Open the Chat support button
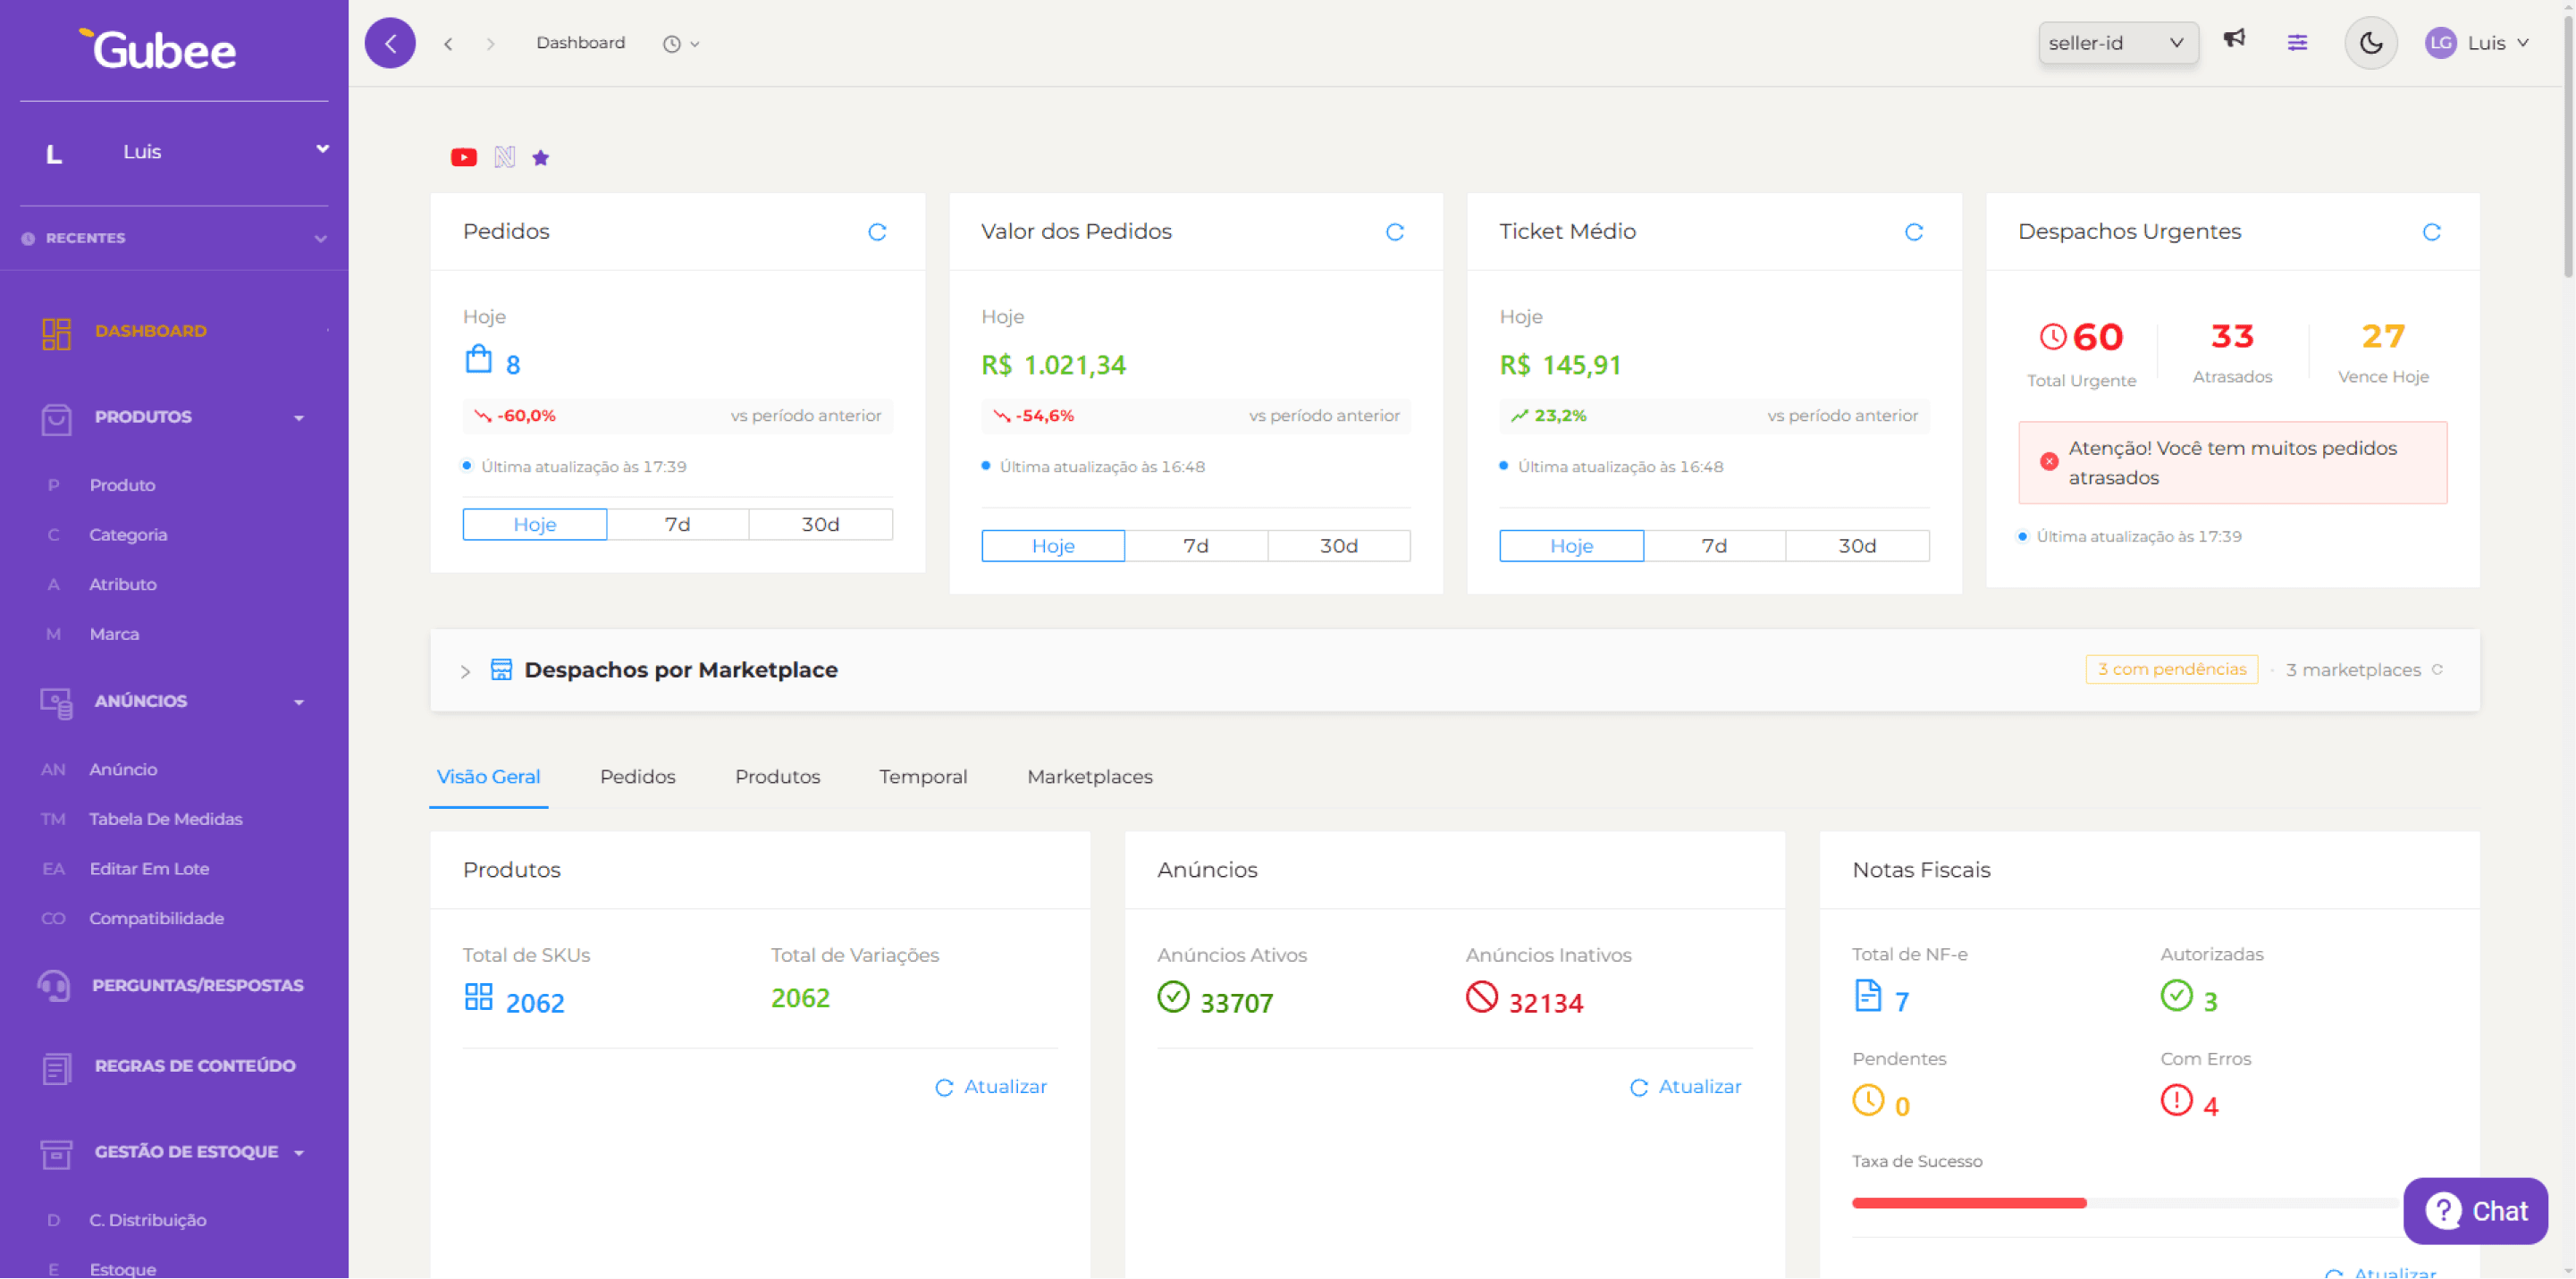The height and width of the screenshot is (1279, 2576). click(x=2476, y=1210)
